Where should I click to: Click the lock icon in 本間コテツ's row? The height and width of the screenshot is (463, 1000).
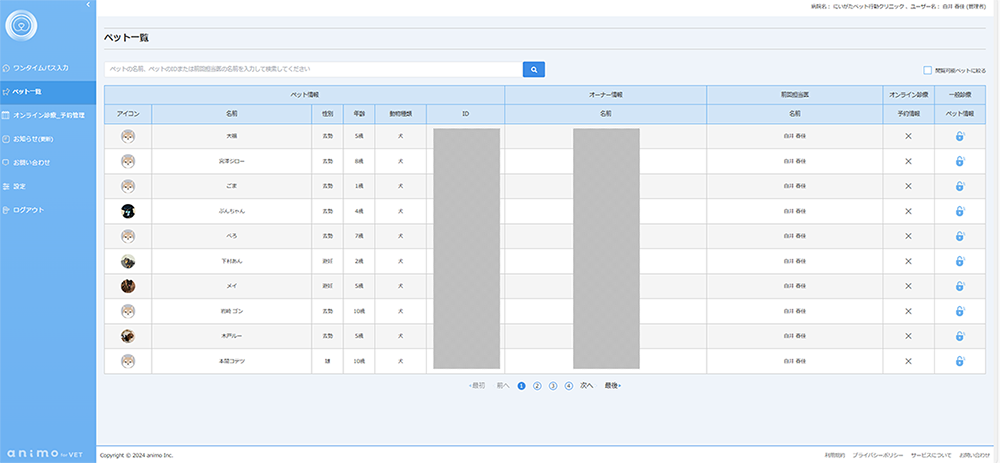coord(959,361)
